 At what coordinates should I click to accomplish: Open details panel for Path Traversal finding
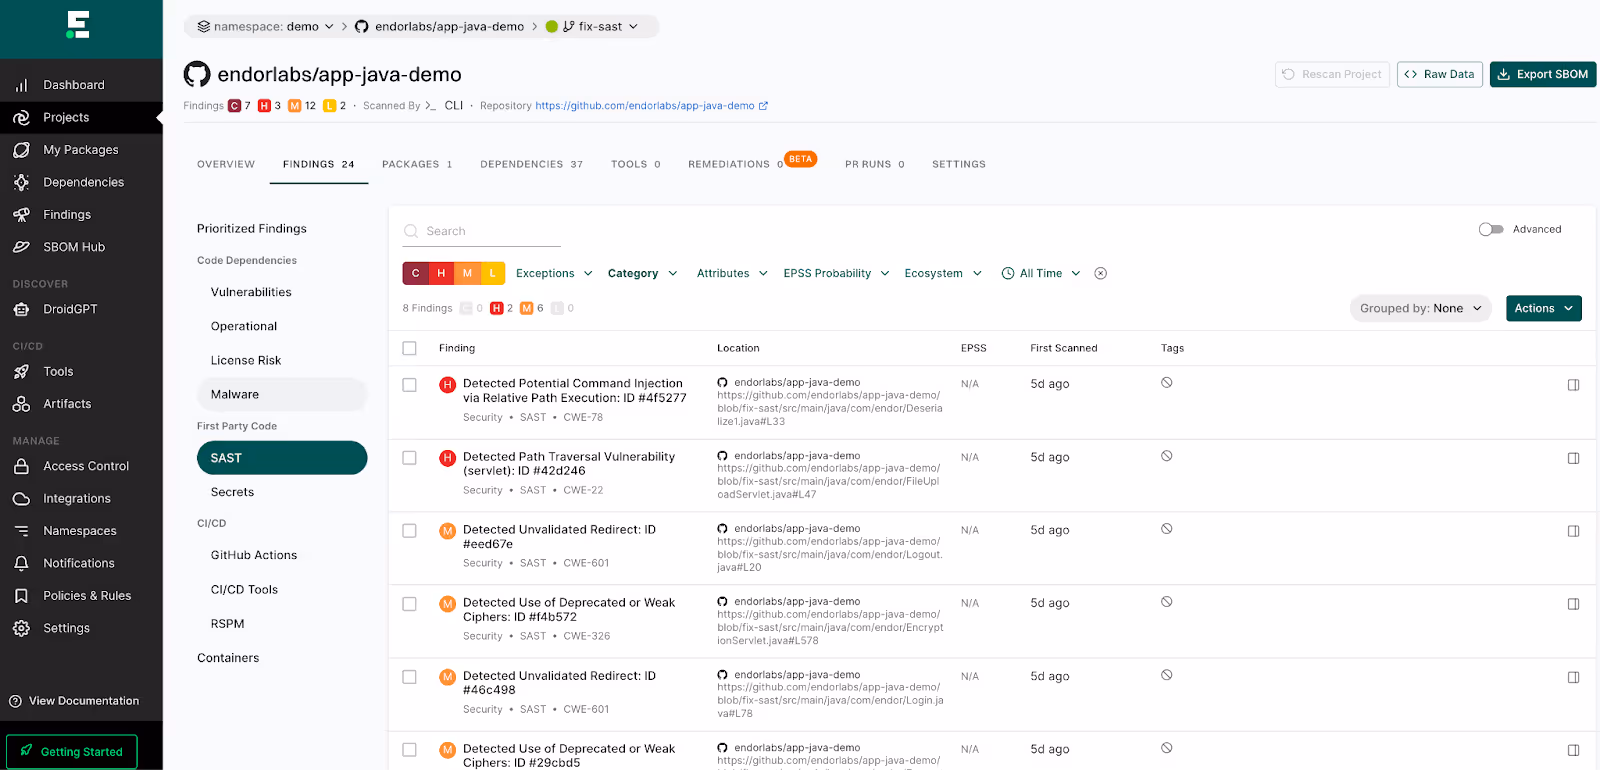click(1573, 458)
